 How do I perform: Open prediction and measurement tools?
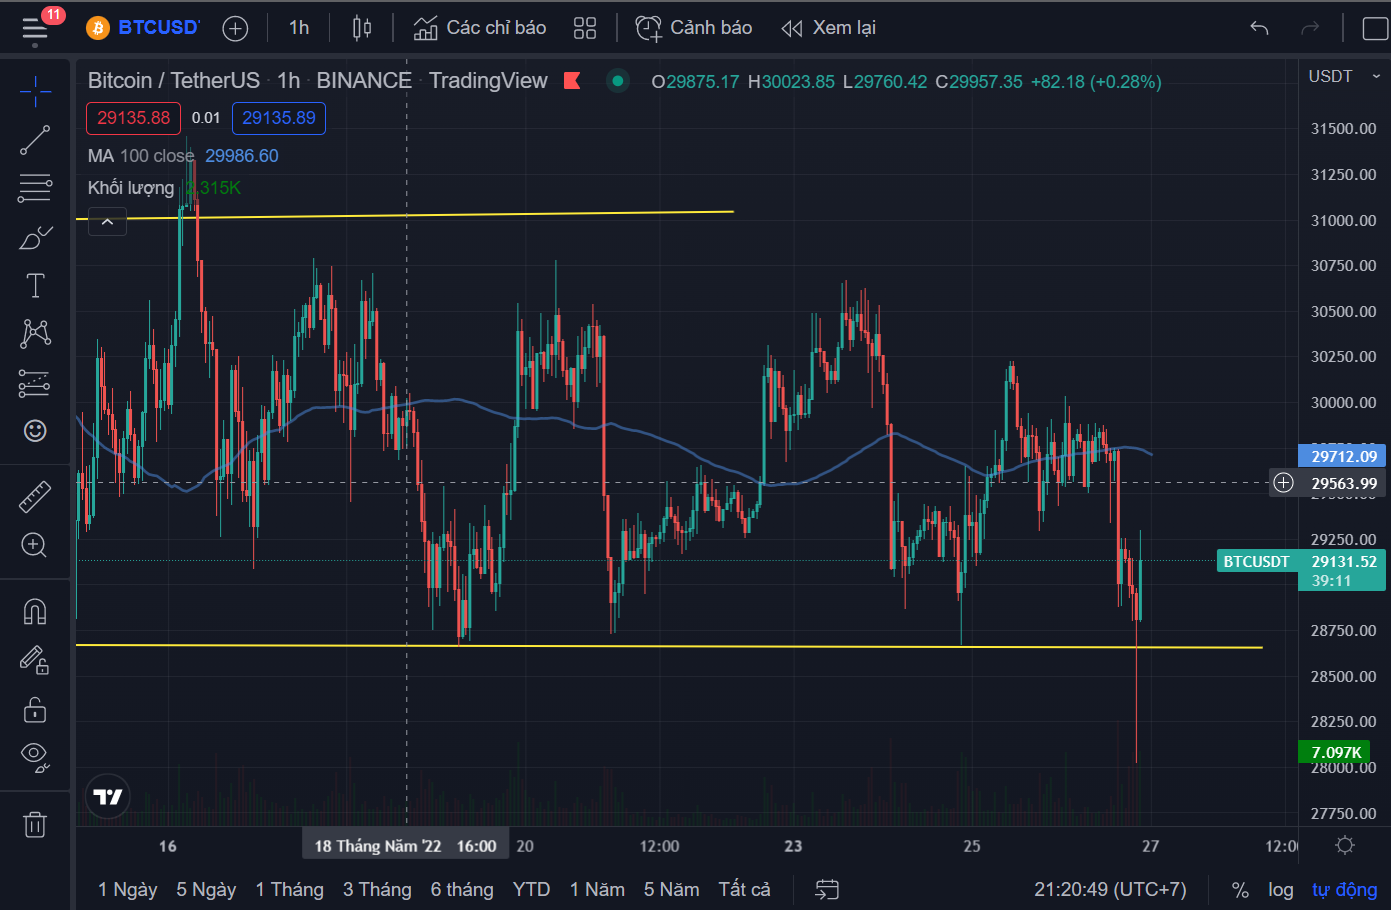[35, 382]
